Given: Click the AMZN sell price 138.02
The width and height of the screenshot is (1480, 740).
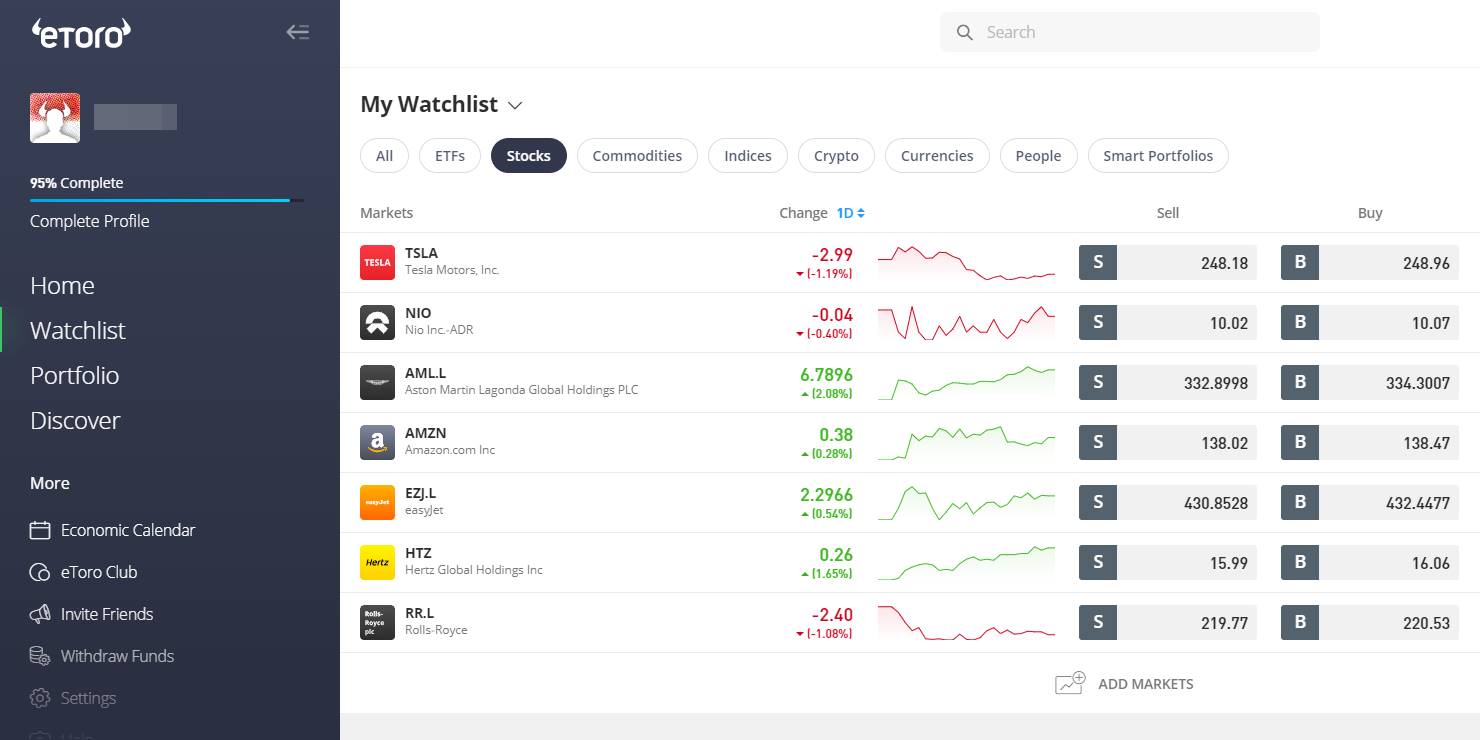Looking at the screenshot, I should 1224,444.
